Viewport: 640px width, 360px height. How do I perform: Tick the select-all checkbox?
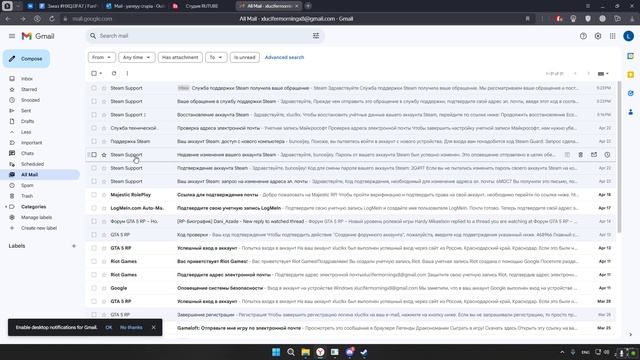tap(94, 73)
